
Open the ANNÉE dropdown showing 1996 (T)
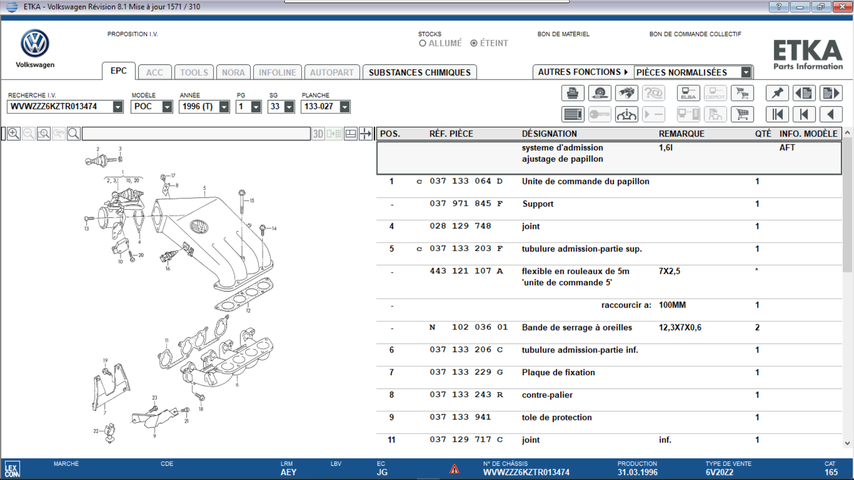pos(224,107)
